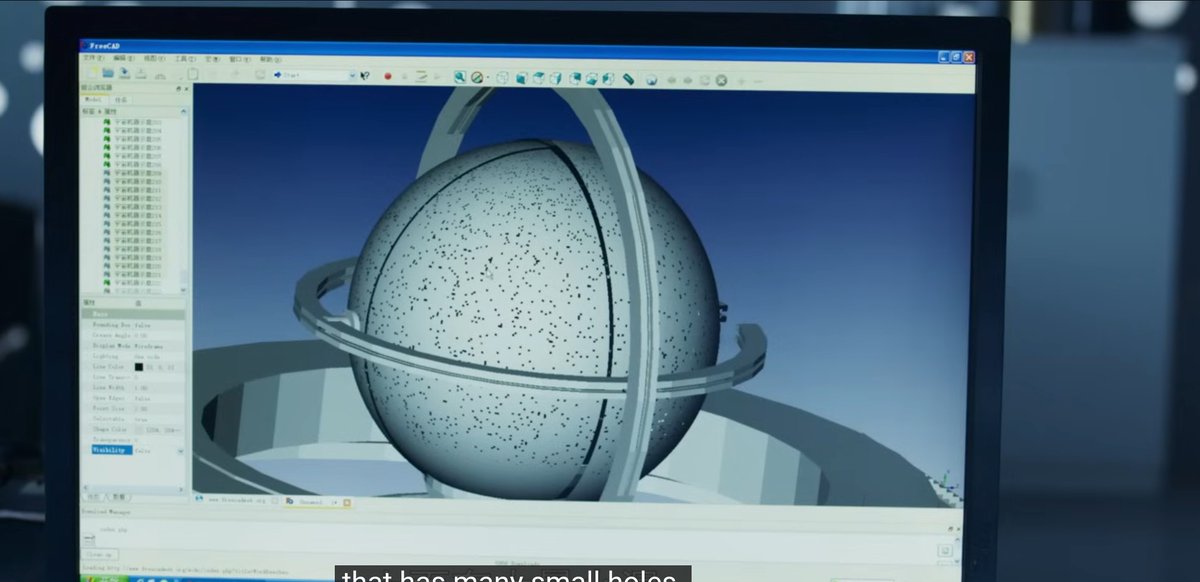Select the Display Mode Wireframe property row

coord(132,346)
